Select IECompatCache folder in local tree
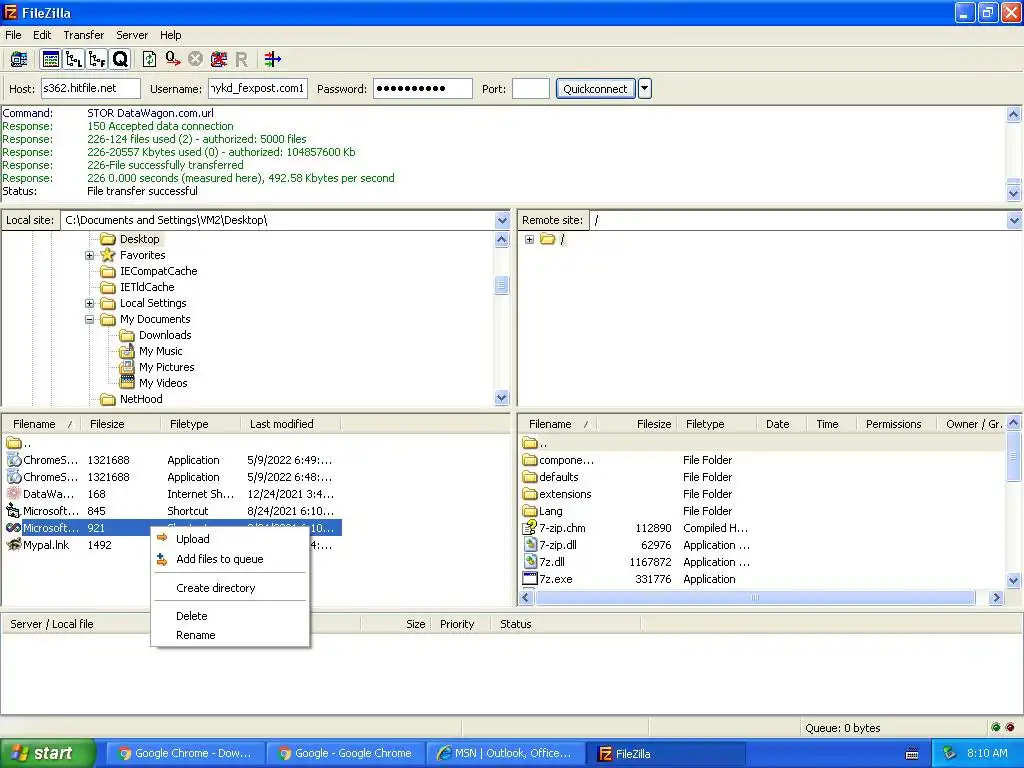The width and height of the screenshot is (1024, 768). coord(158,271)
